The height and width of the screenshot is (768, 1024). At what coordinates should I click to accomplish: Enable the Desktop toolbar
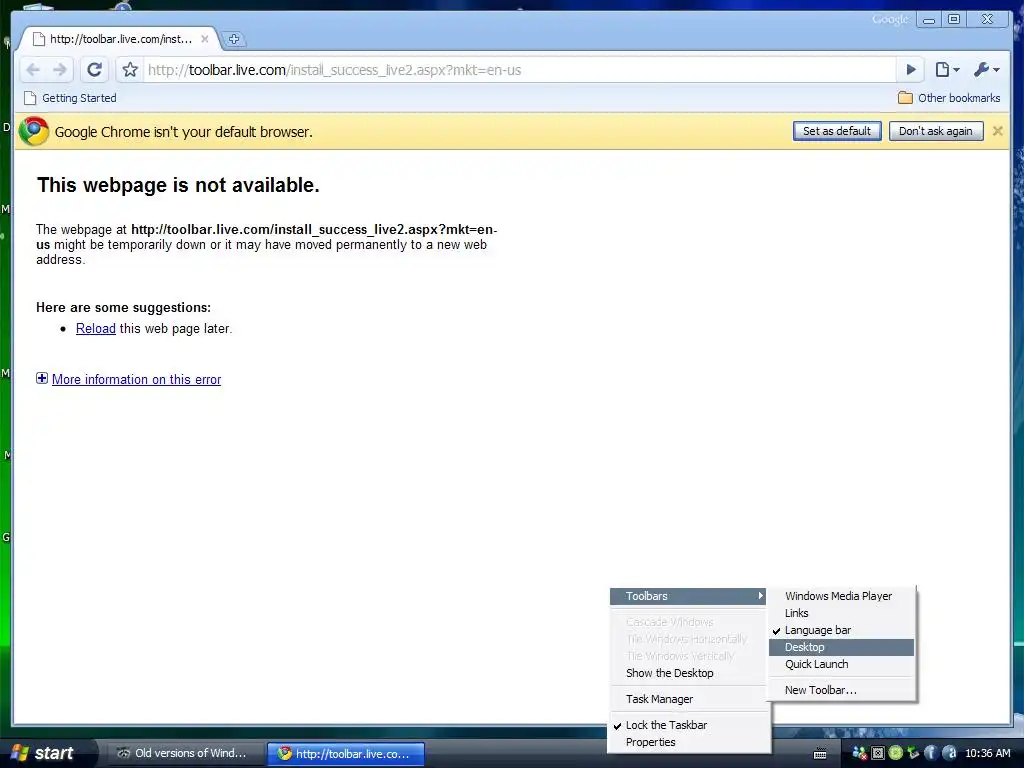841,647
